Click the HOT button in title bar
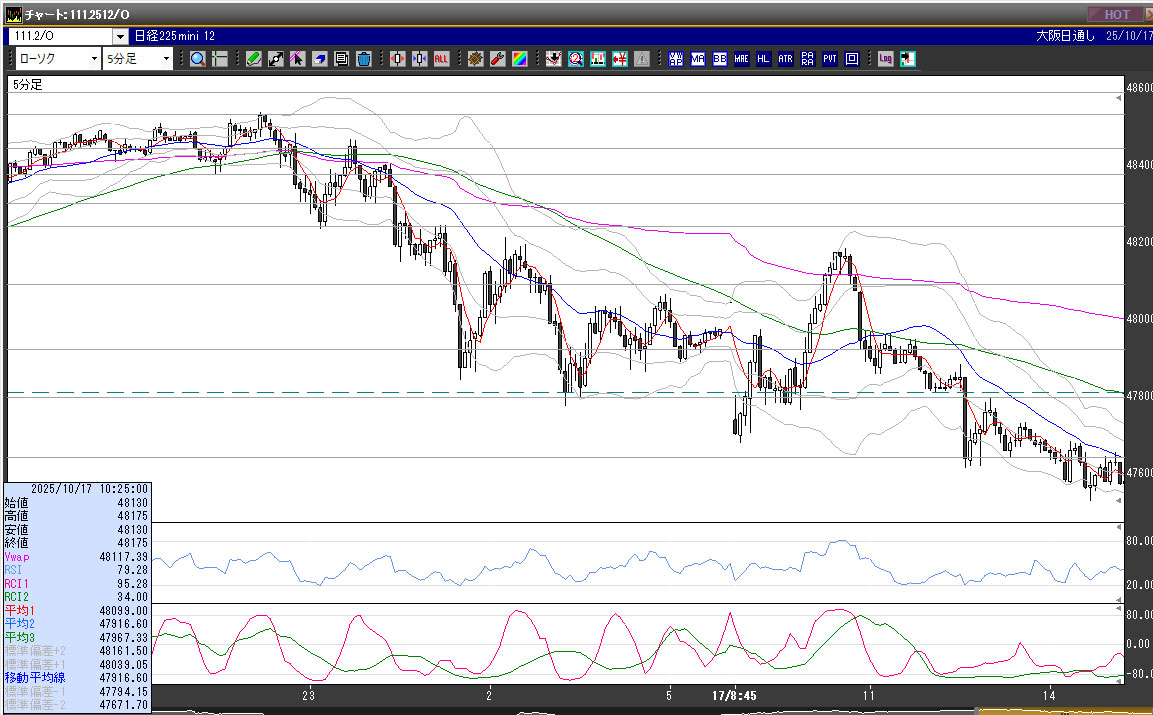The height and width of the screenshot is (715, 1153). coord(1116,14)
